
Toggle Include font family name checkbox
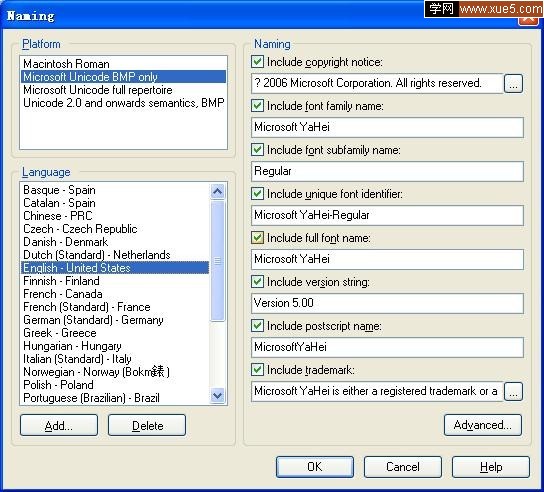[x=257, y=106]
